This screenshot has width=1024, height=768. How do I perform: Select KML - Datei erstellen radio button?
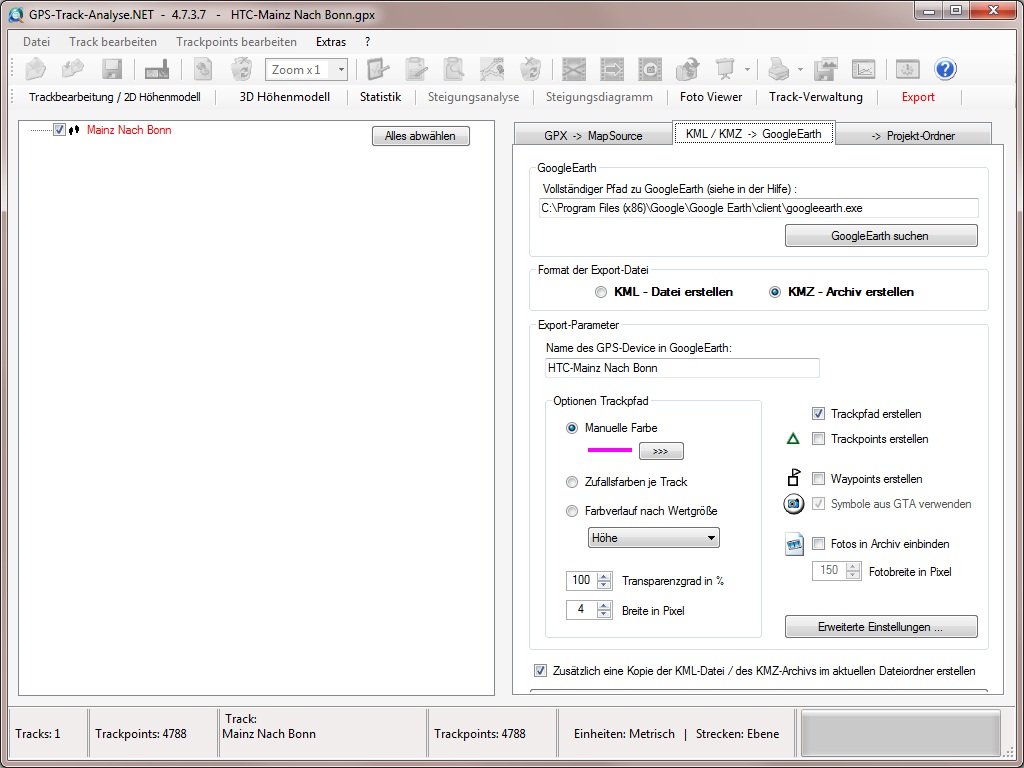click(600, 292)
